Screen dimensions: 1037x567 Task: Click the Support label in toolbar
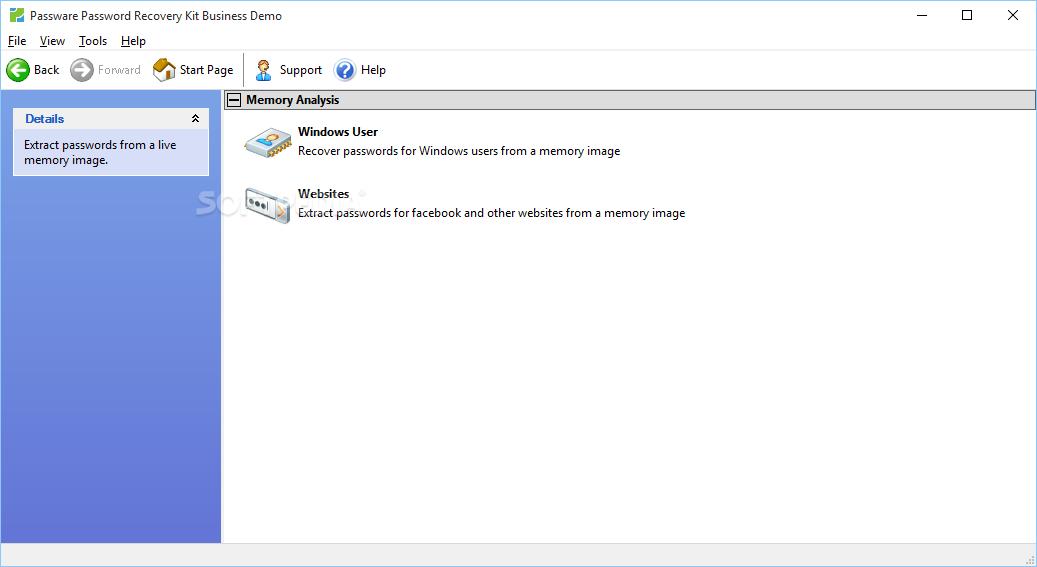point(300,69)
